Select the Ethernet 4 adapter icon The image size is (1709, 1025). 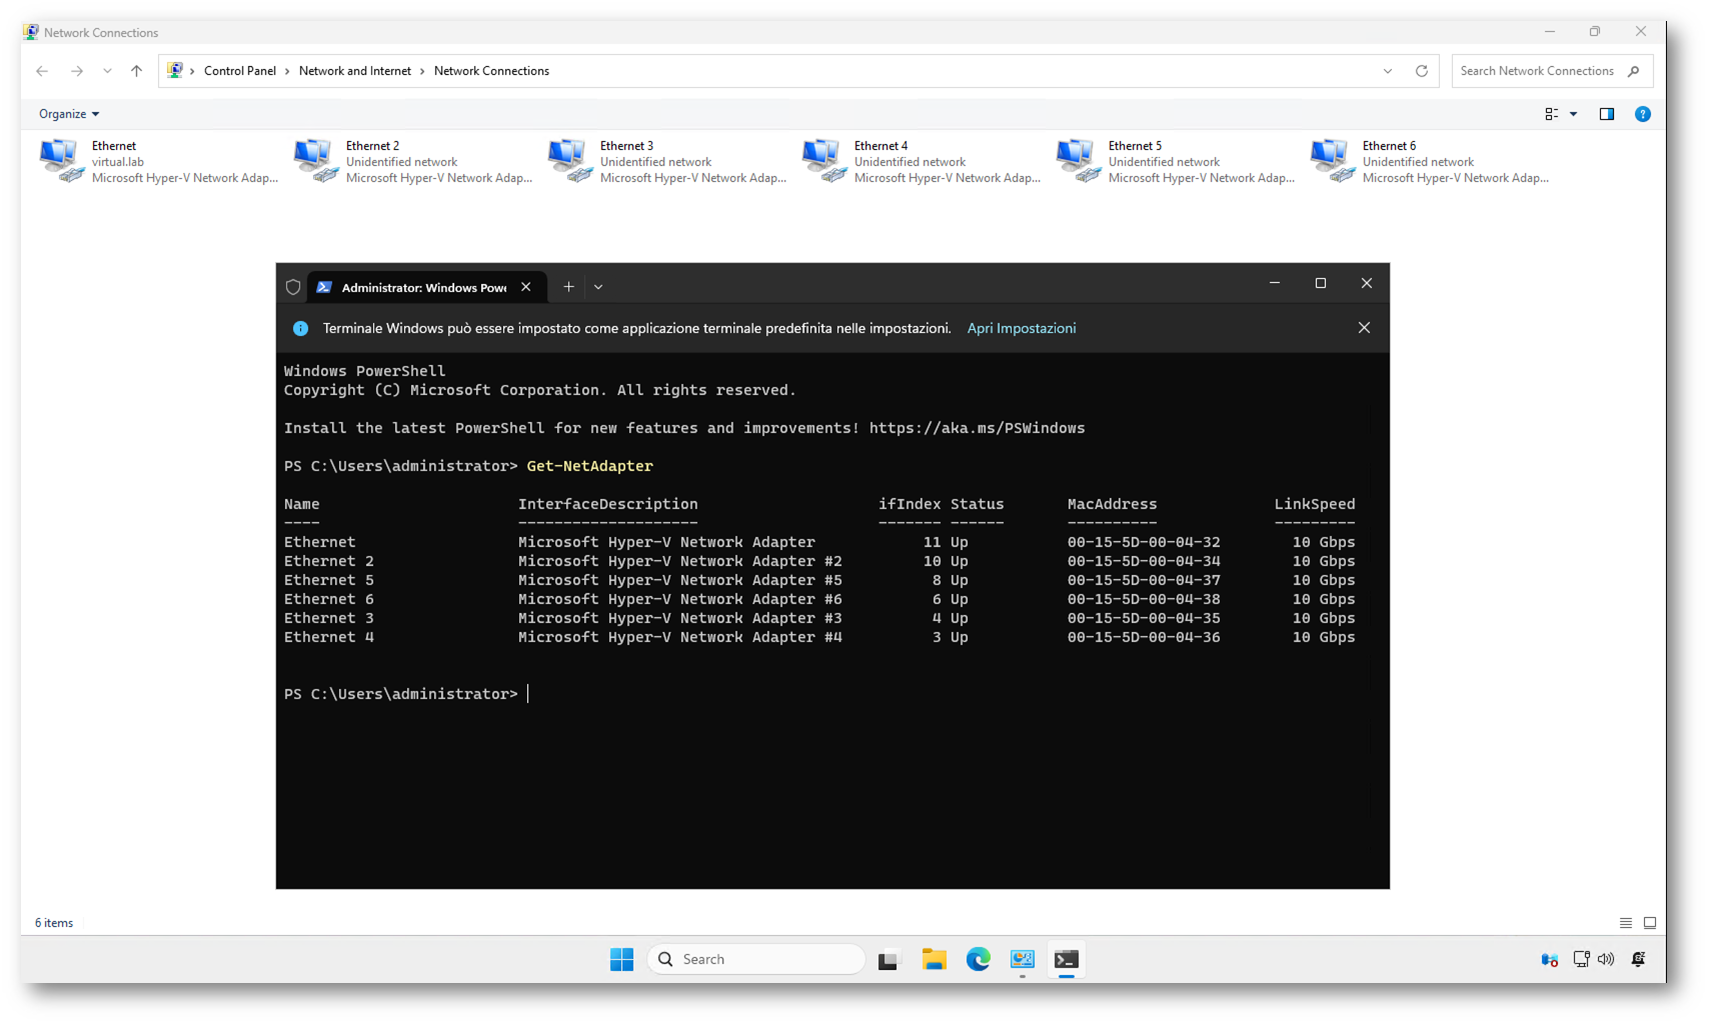click(x=822, y=160)
